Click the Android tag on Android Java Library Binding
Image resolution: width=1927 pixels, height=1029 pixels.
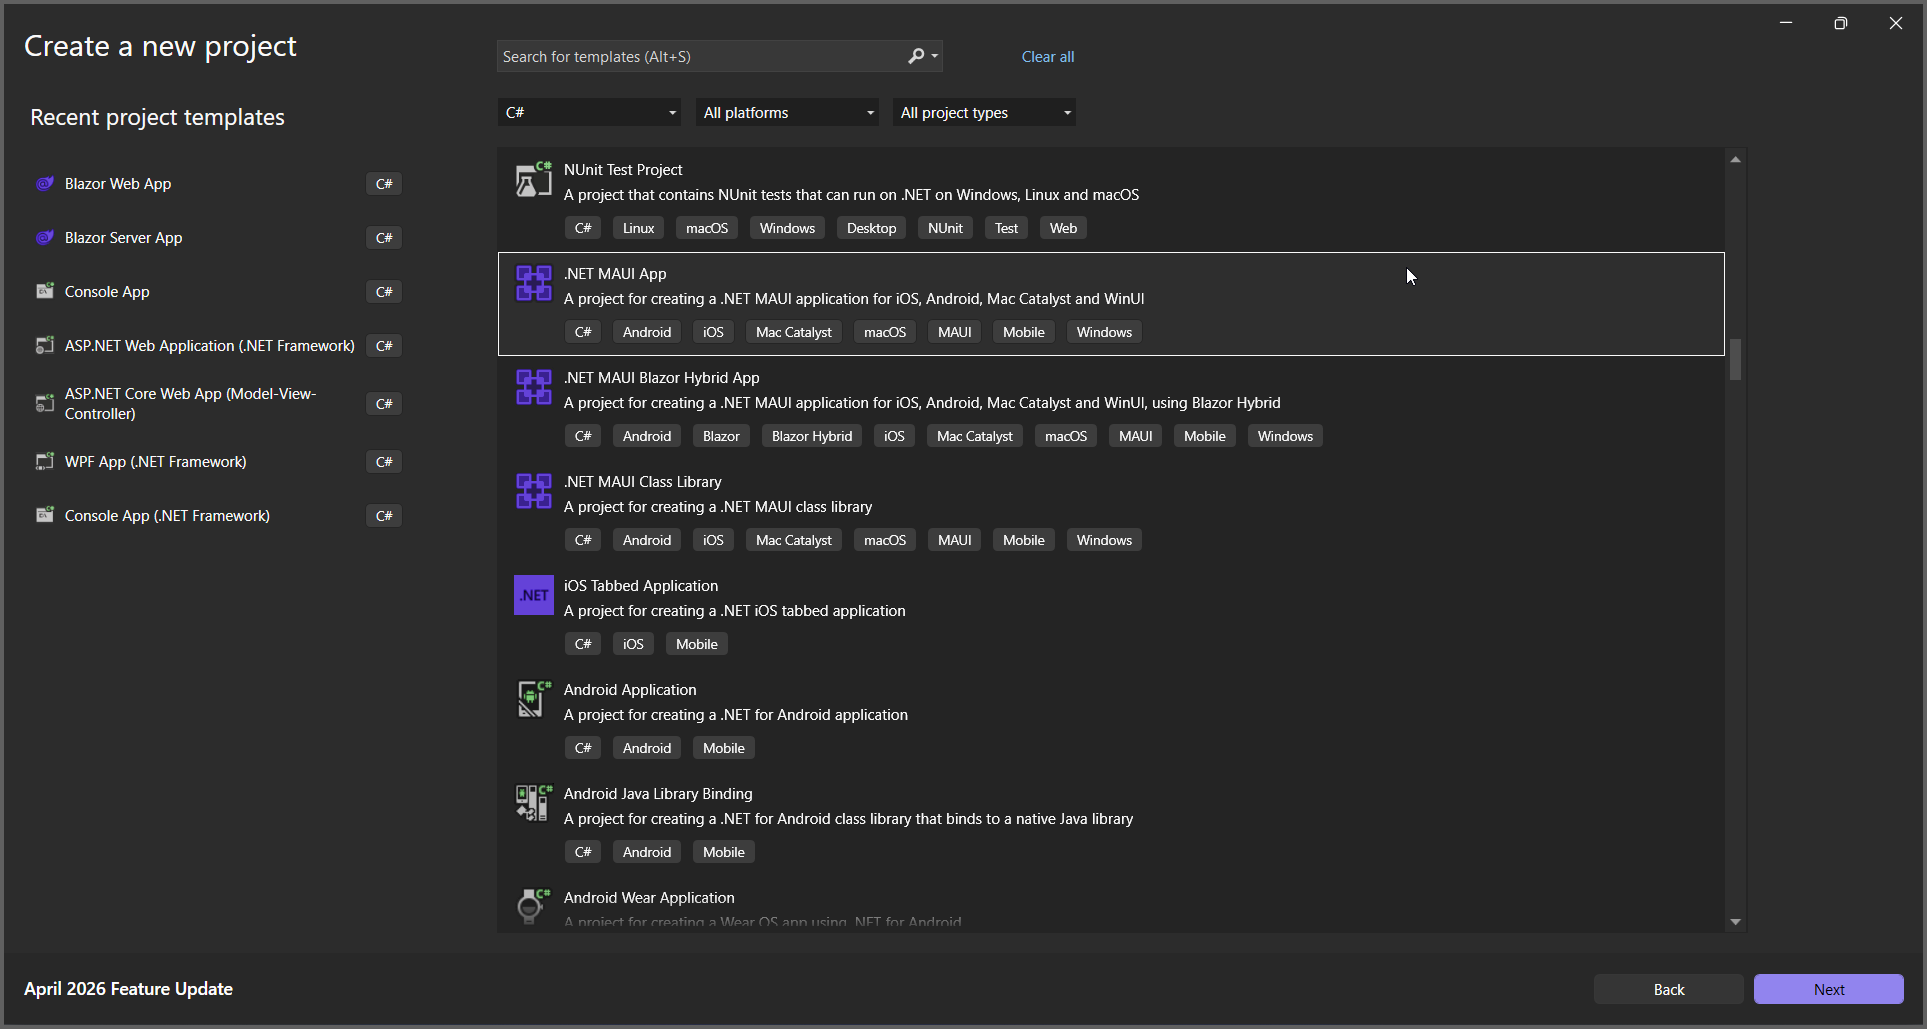[647, 852]
